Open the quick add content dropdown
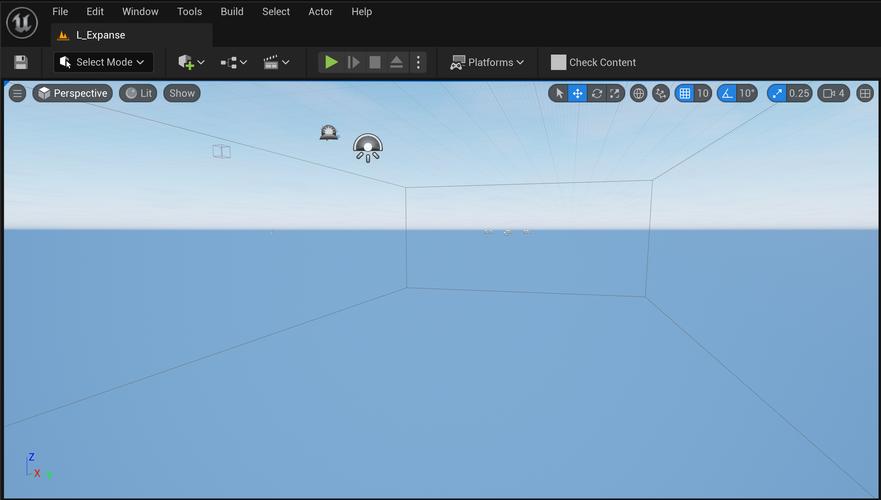Viewport: 881px width, 500px height. pos(191,62)
